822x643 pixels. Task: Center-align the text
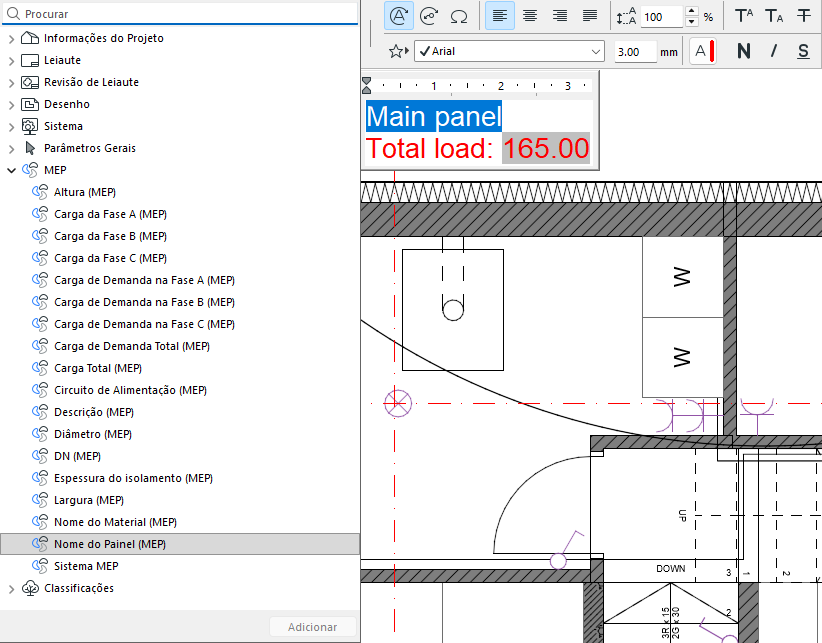point(530,16)
